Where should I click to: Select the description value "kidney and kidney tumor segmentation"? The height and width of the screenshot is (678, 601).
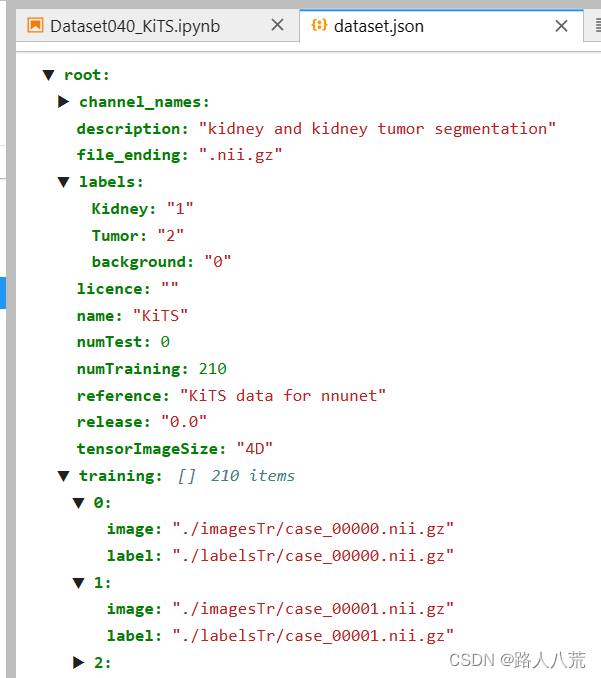click(x=377, y=129)
